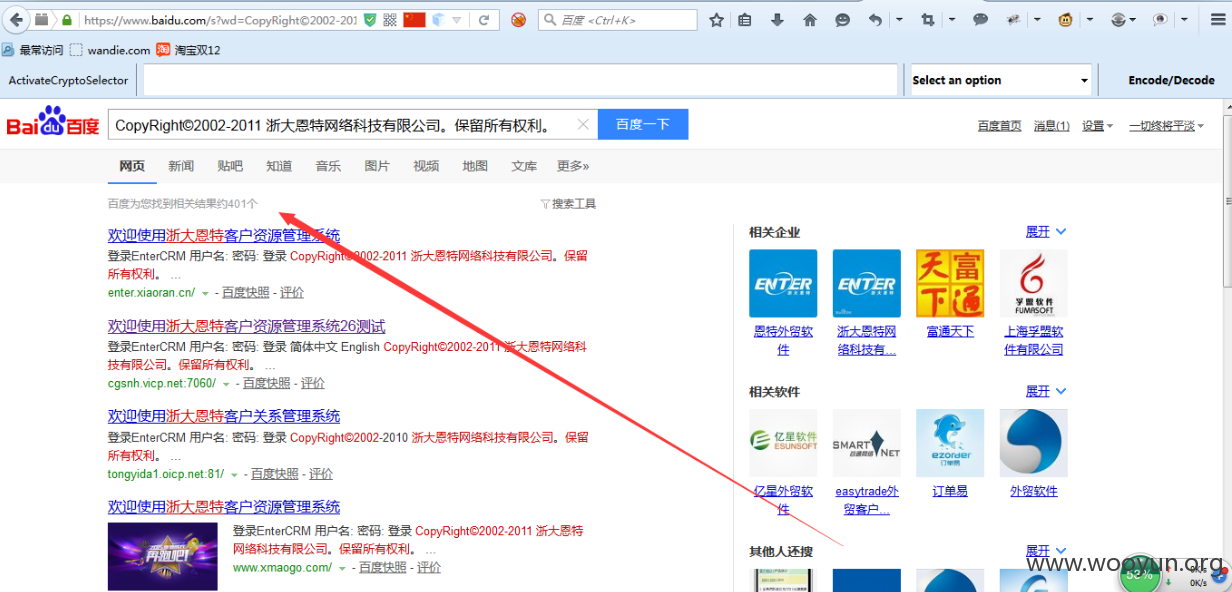Open the wandie.com bookmark
This screenshot has height=592, width=1232.
click(x=110, y=50)
